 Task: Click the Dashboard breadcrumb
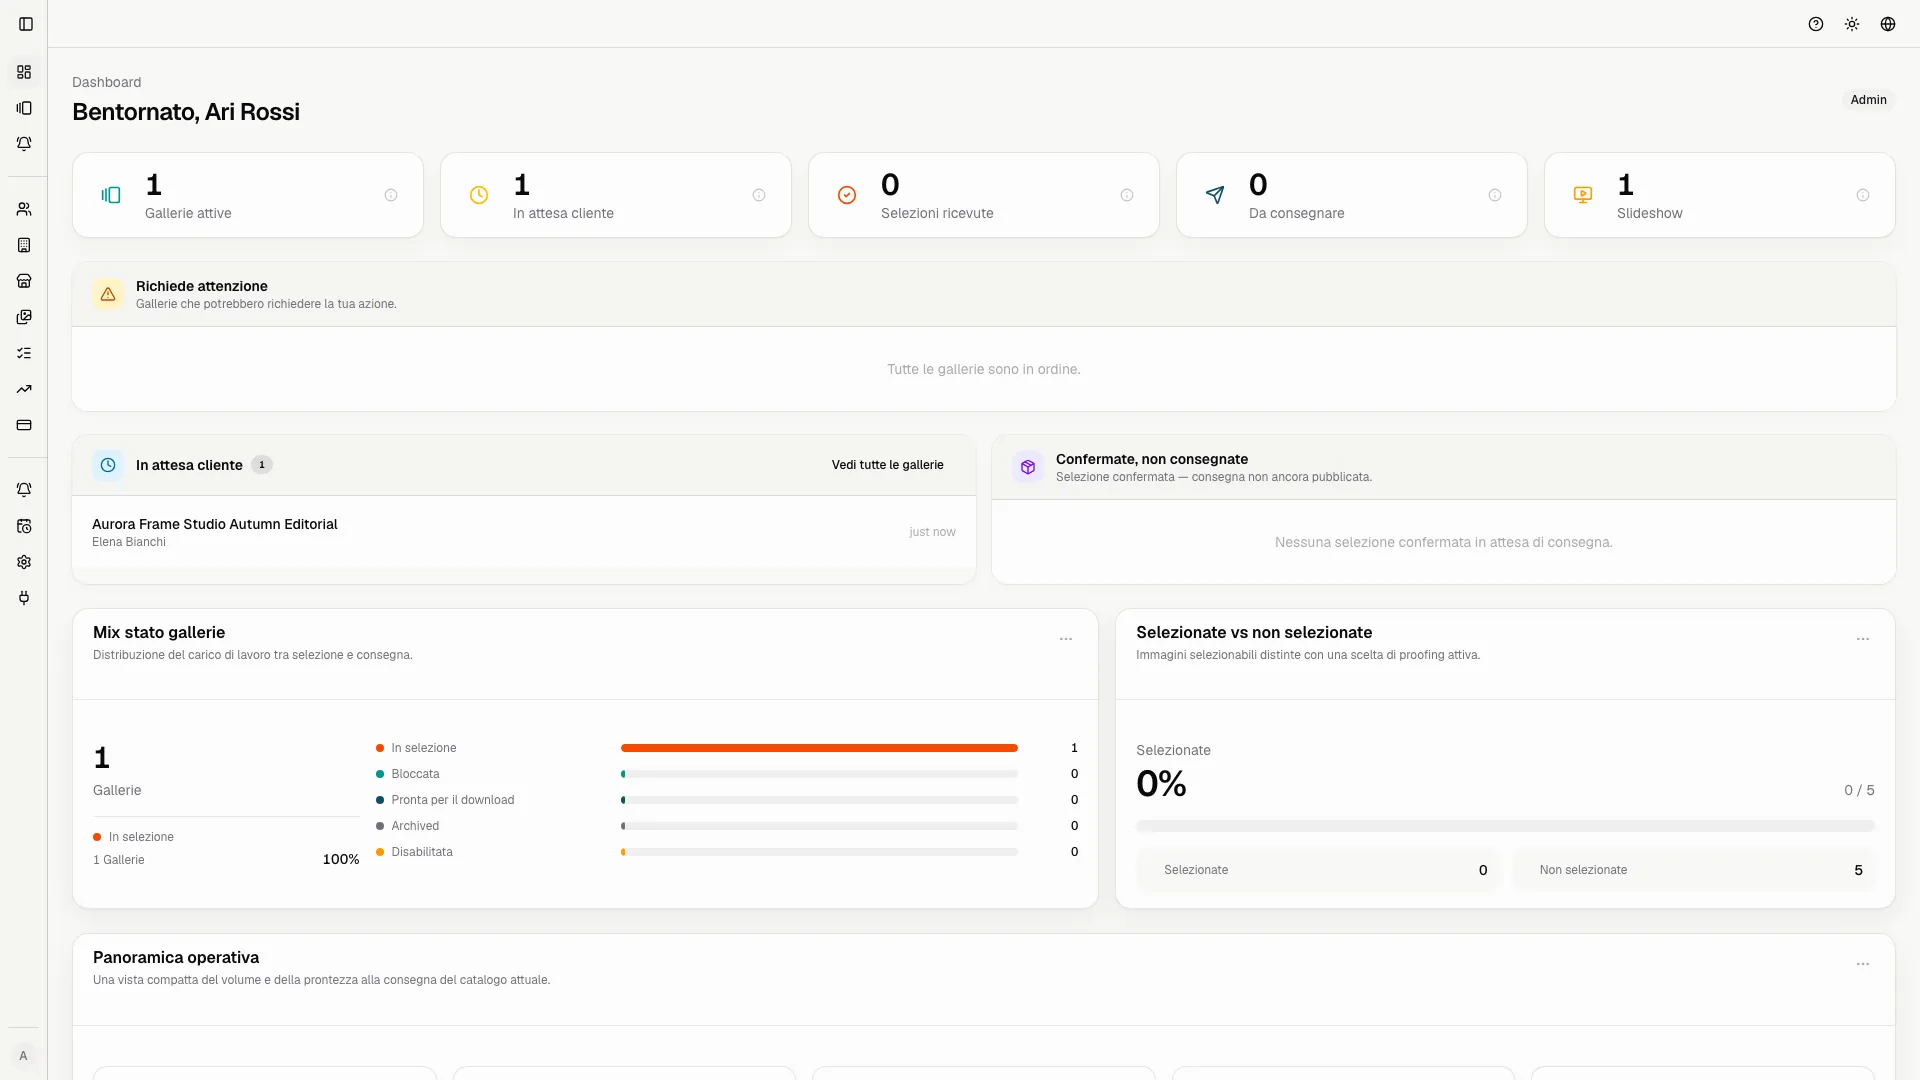tap(106, 82)
